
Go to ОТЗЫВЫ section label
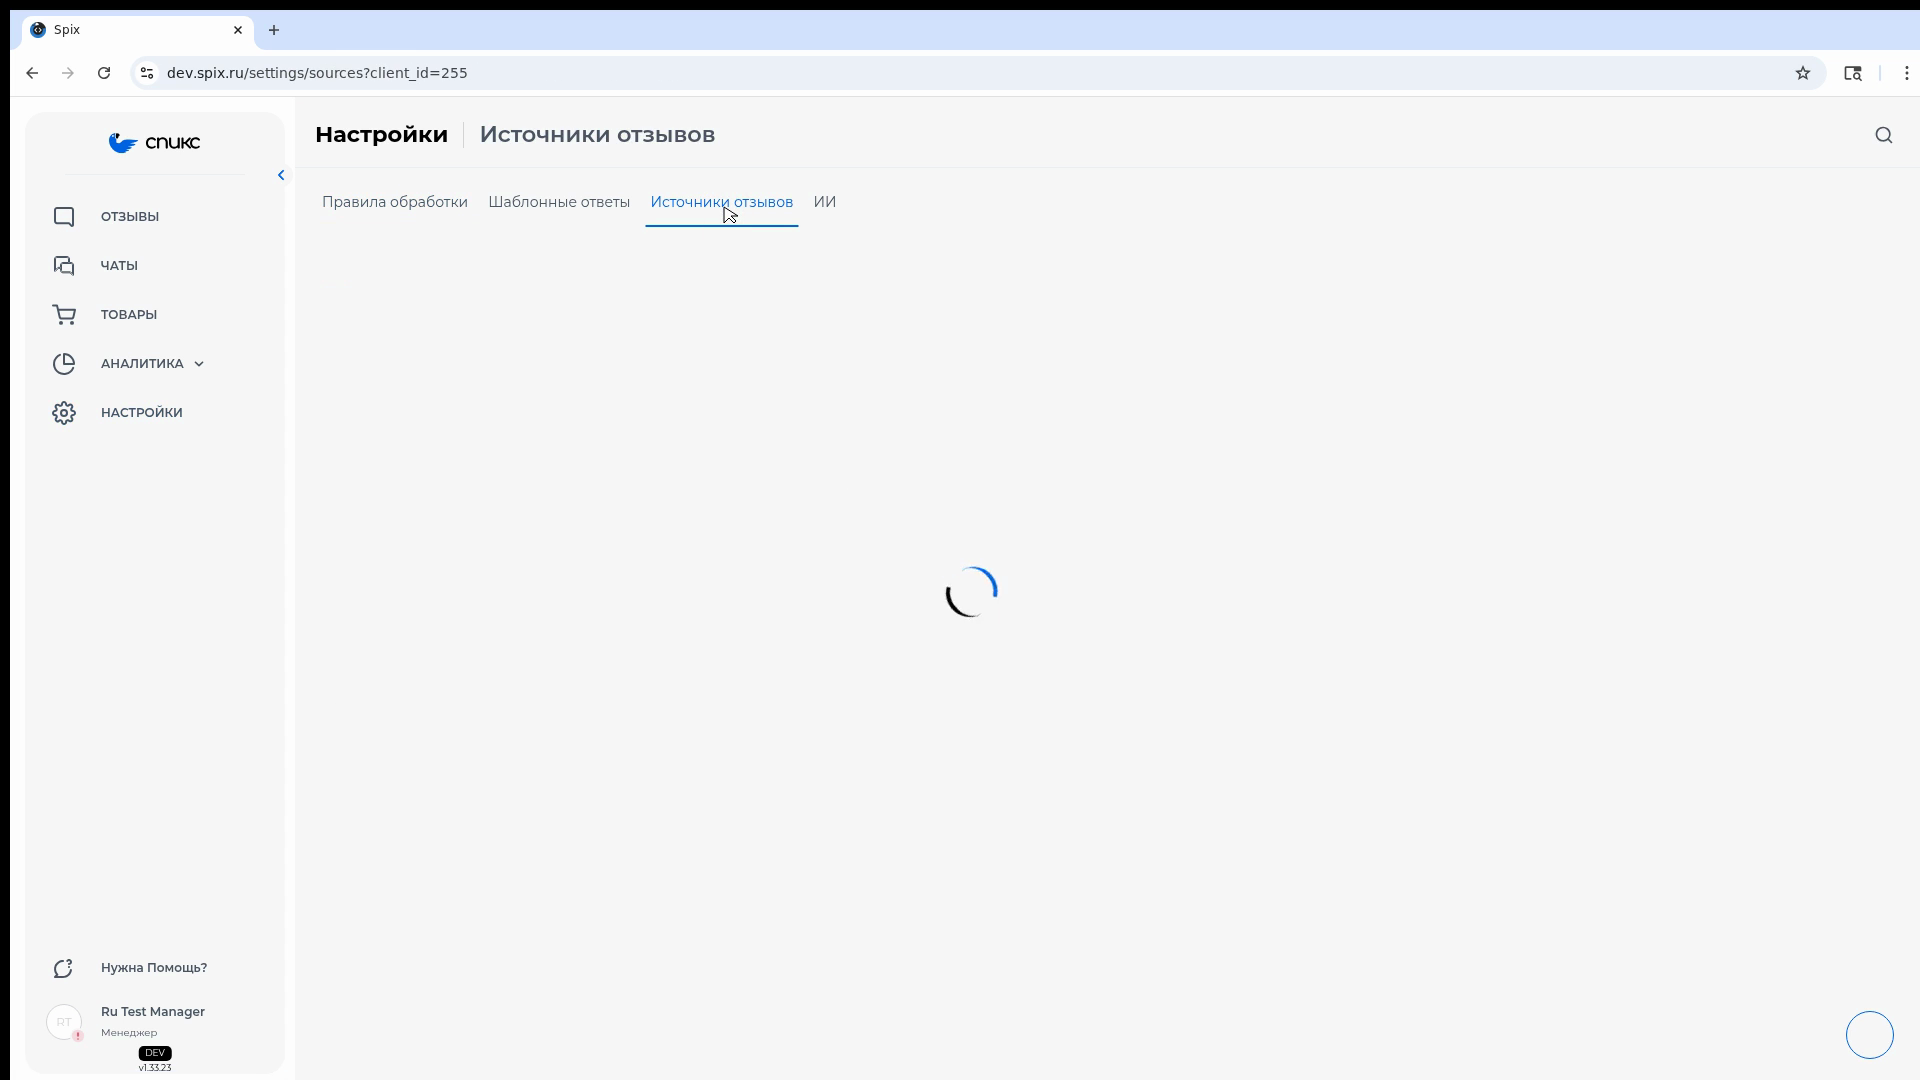[x=130, y=217]
